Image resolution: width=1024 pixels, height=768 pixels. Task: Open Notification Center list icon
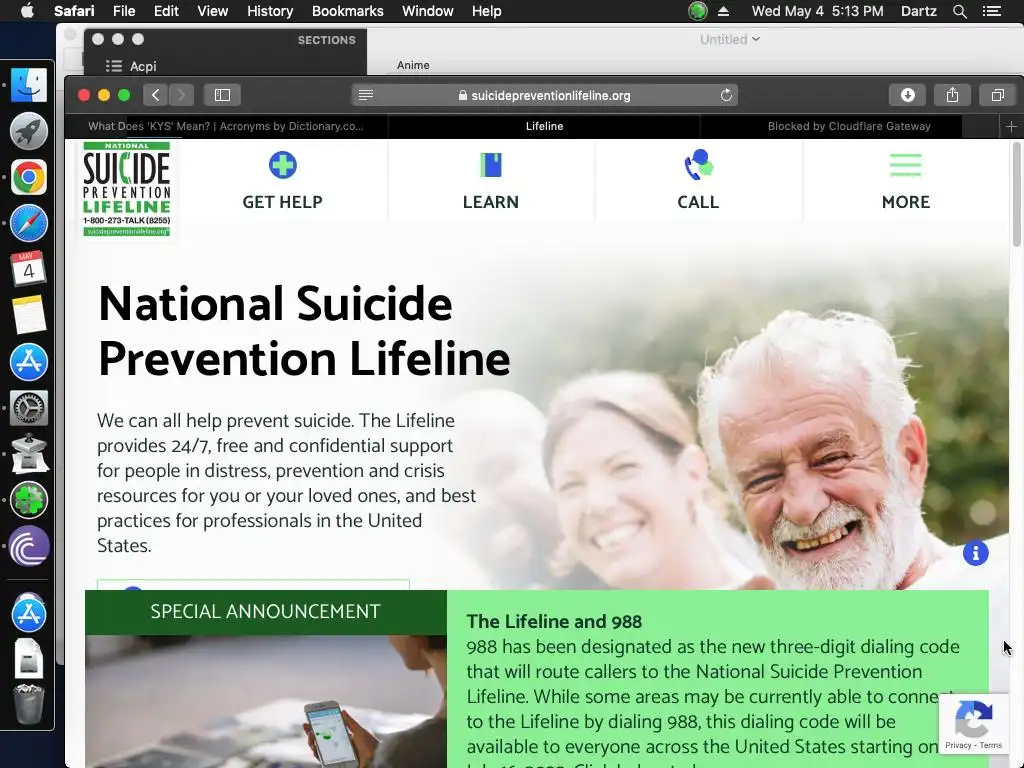pos(991,11)
